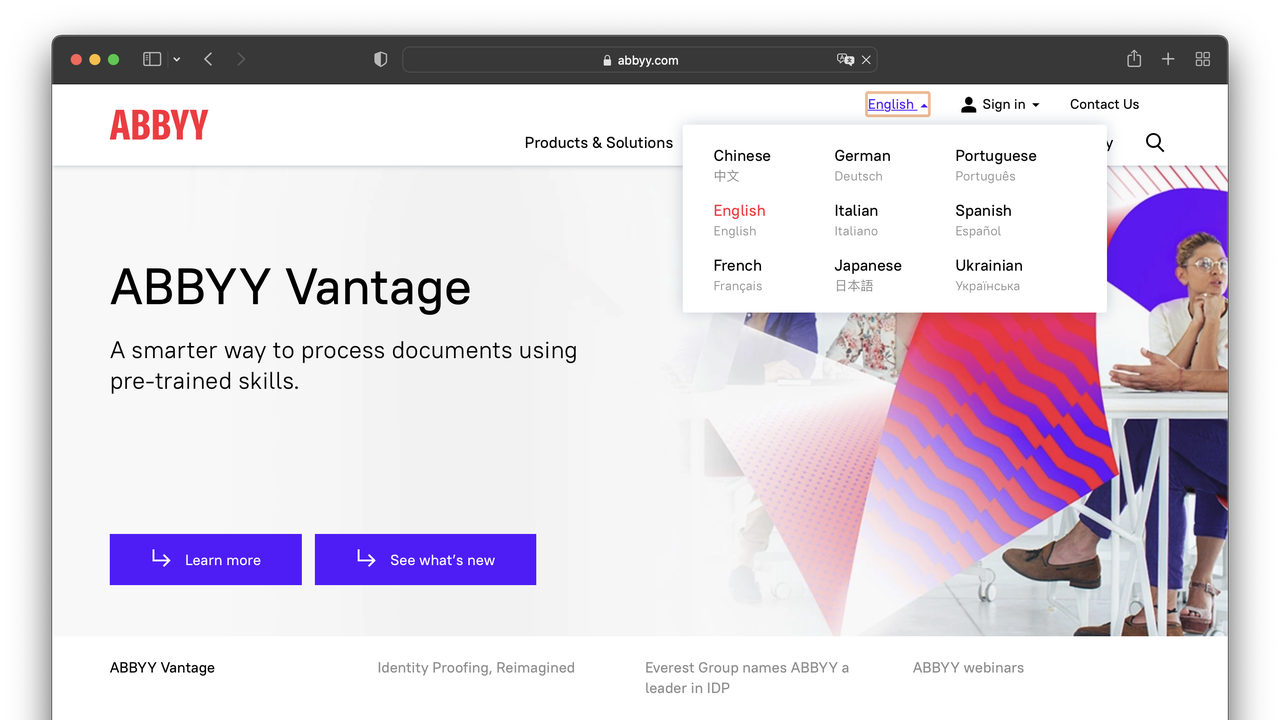This screenshot has height=720, width=1280.
Task: Click the search magnifier icon
Action: tap(1155, 143)
